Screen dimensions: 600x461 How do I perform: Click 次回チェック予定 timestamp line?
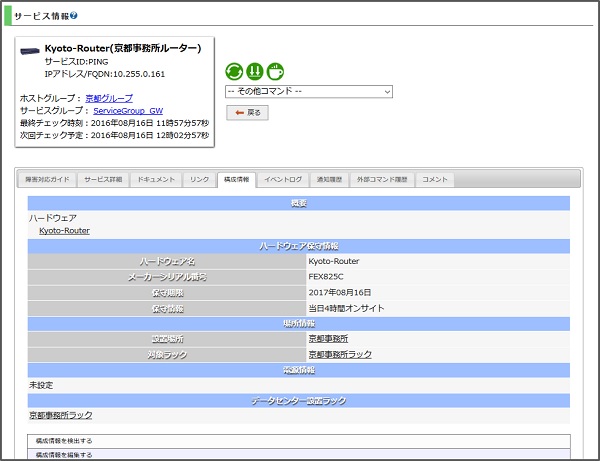pos(114,135)
